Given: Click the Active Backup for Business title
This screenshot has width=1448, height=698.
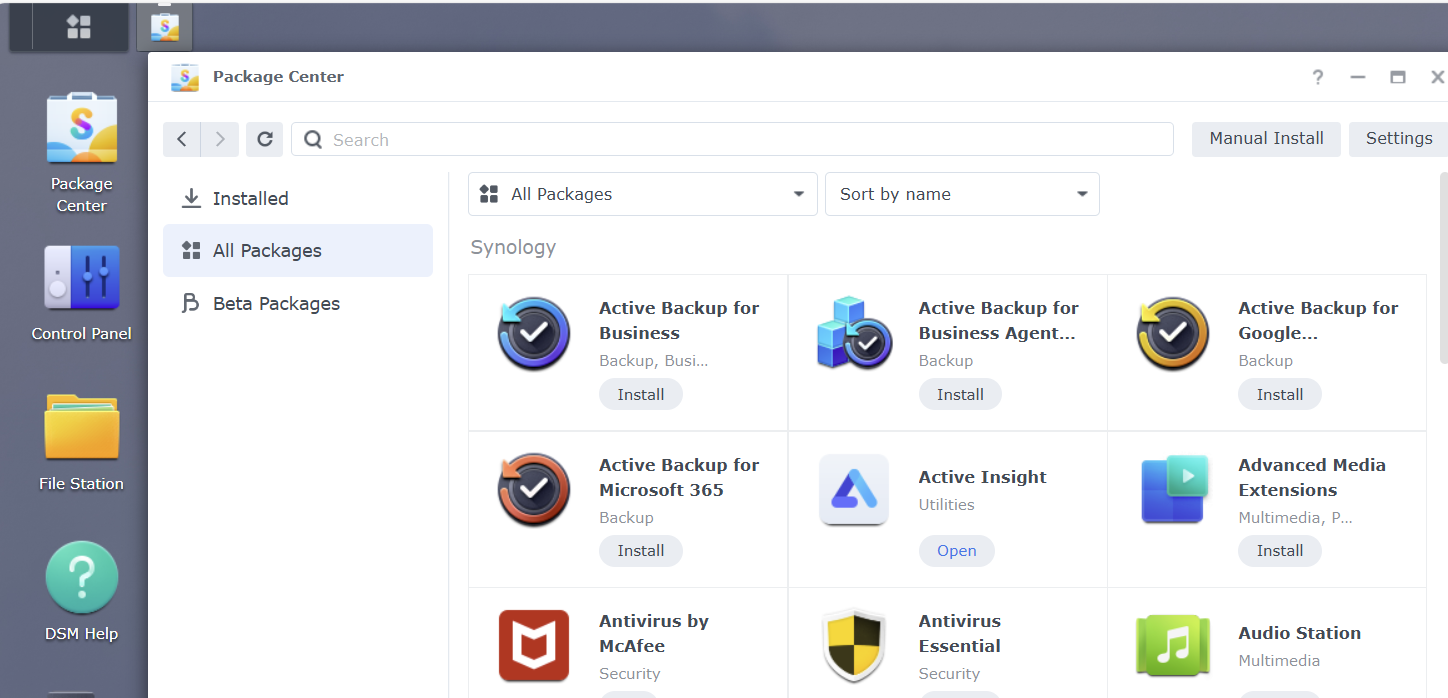Looking at the screenshot, I should 679,320.
